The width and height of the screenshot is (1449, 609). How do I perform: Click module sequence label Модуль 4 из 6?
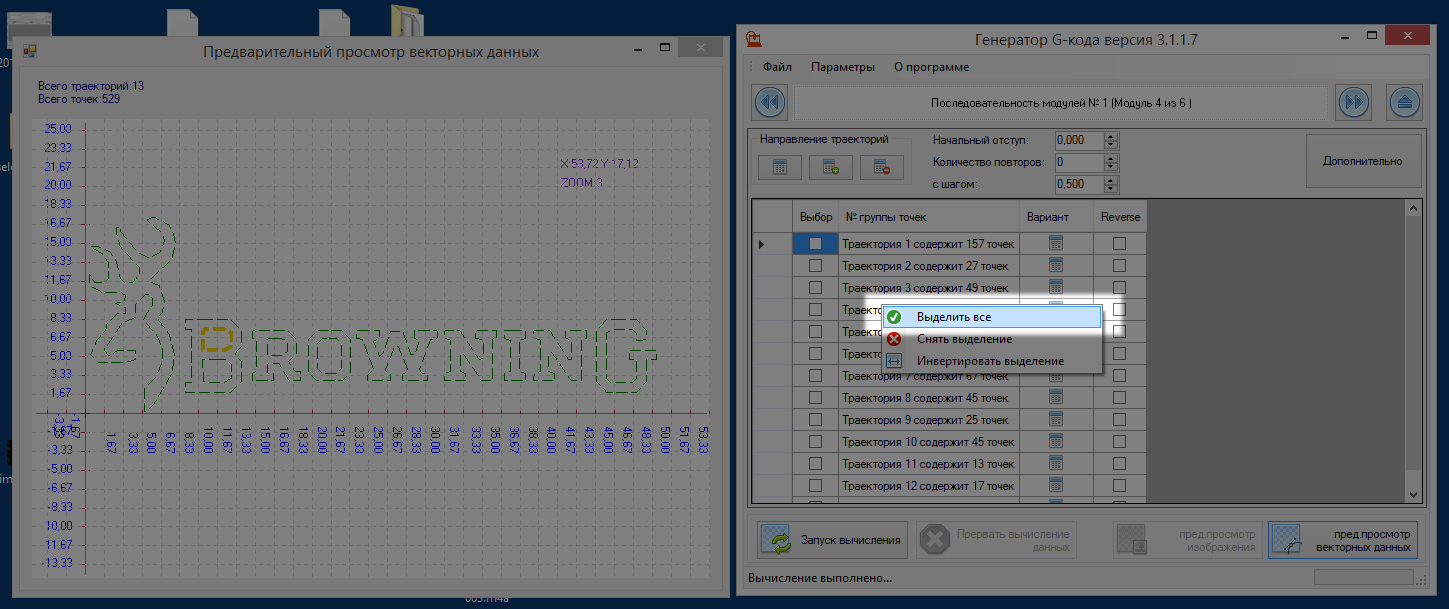pyautogui.click(x=1061, y=102)
